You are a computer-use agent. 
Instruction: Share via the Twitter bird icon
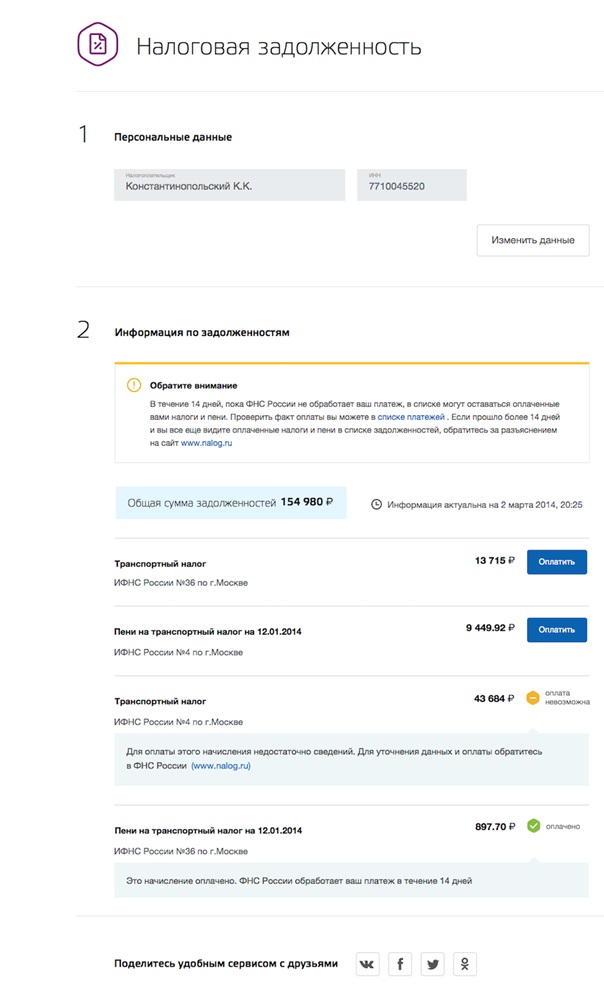click(432, 964)
